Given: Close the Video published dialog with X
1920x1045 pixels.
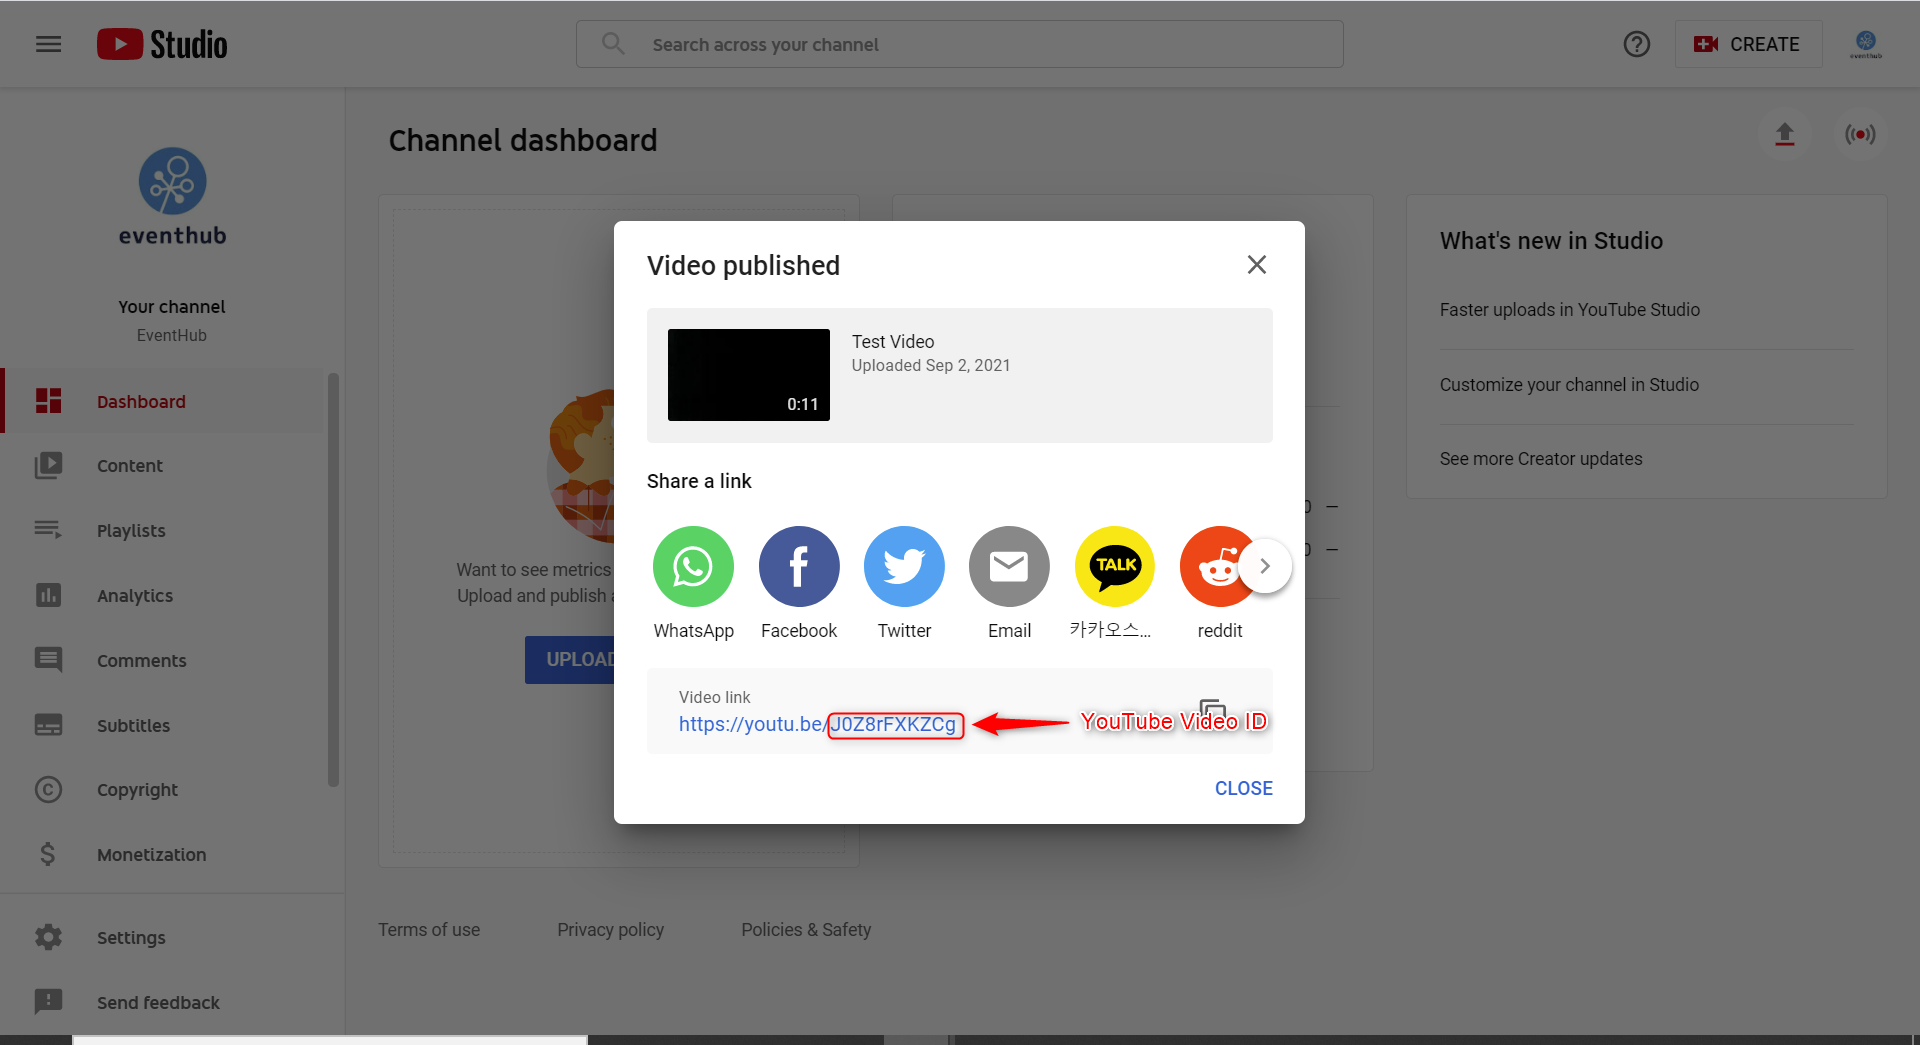Looking at the screenshot, I should tap(1257, 264).
